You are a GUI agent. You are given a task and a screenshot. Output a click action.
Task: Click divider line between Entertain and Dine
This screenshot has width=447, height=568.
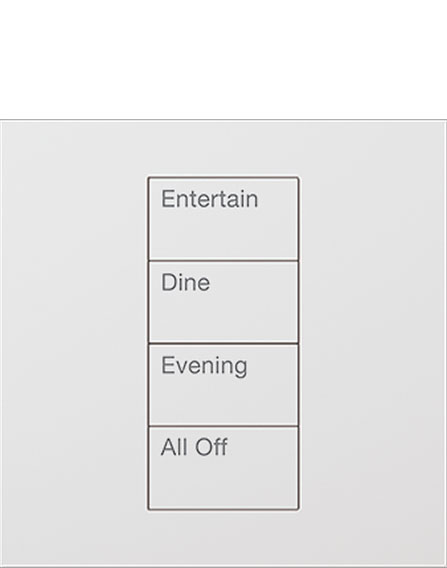click(x=223, y=260)
